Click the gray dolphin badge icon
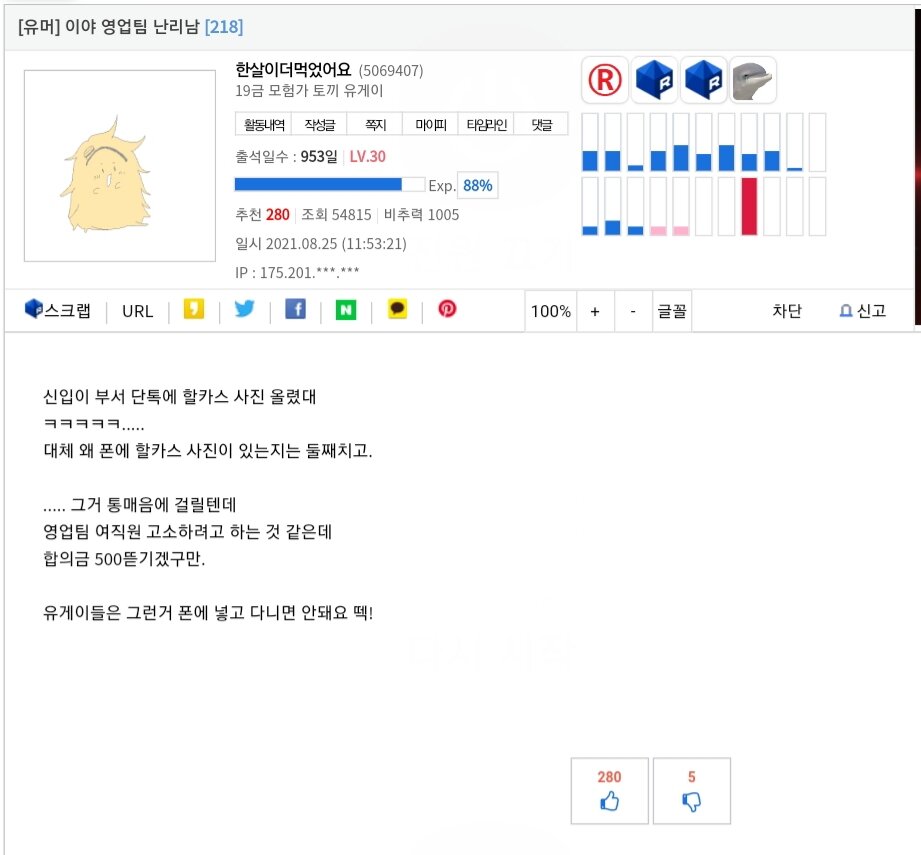921x855 pixels. click(x=753, y=80)
